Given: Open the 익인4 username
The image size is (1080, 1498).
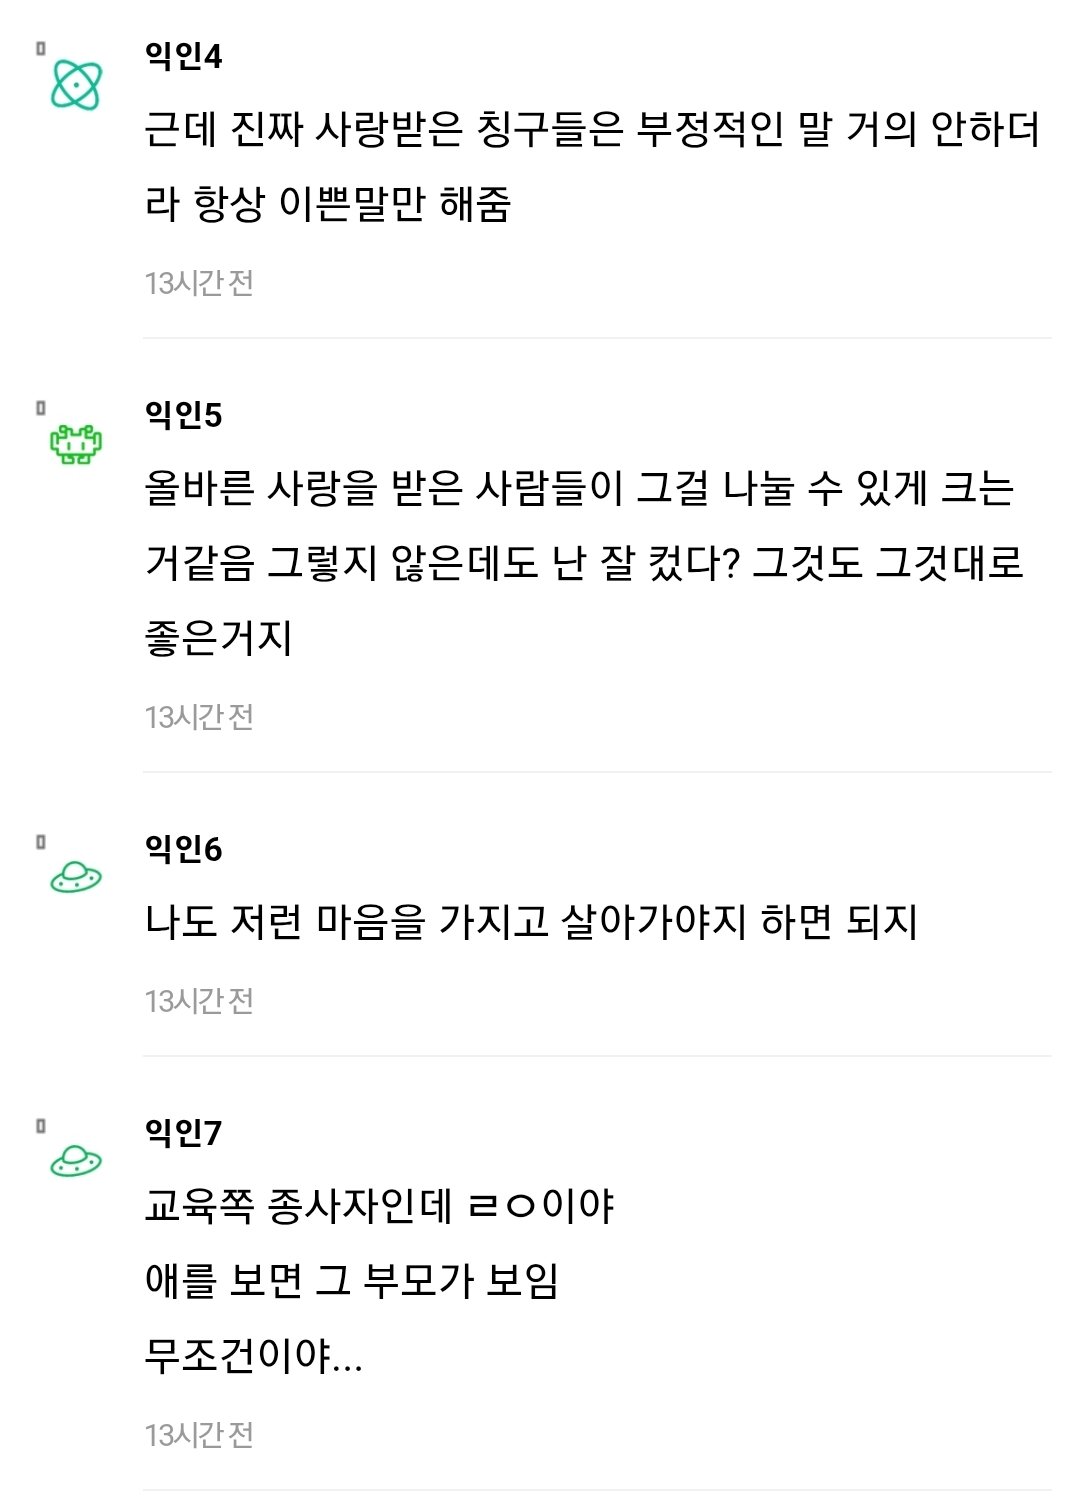Looking at the screenshot, I should click(183, 56).
